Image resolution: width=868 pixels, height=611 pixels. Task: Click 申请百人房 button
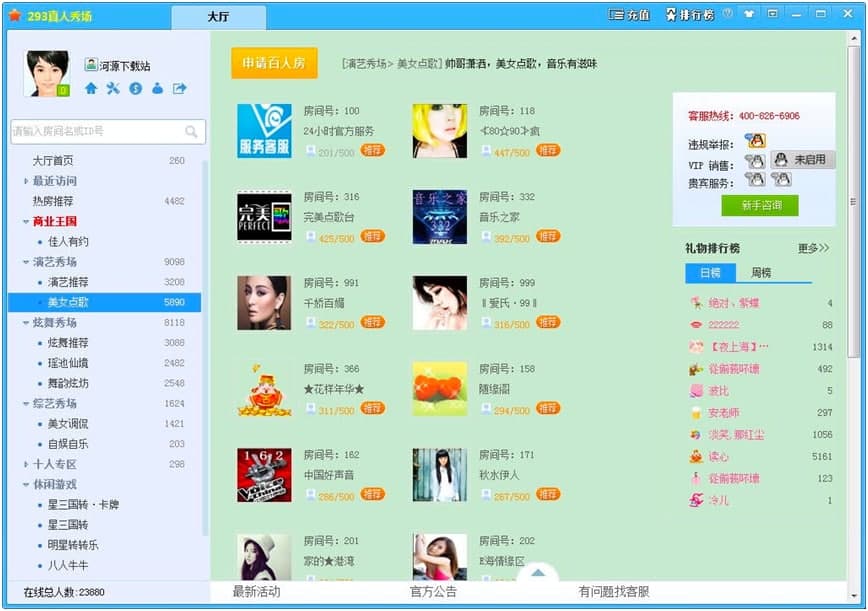pos(274,63)
